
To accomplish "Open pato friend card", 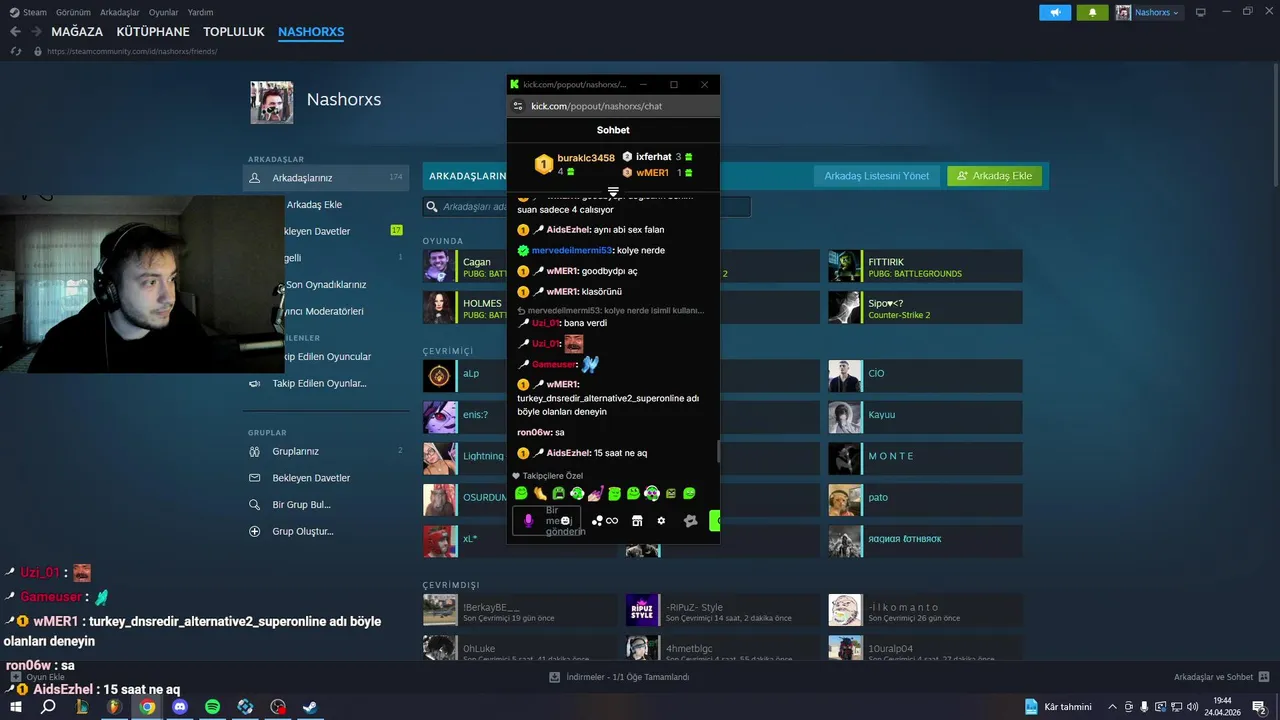I will tap(925, 500).
